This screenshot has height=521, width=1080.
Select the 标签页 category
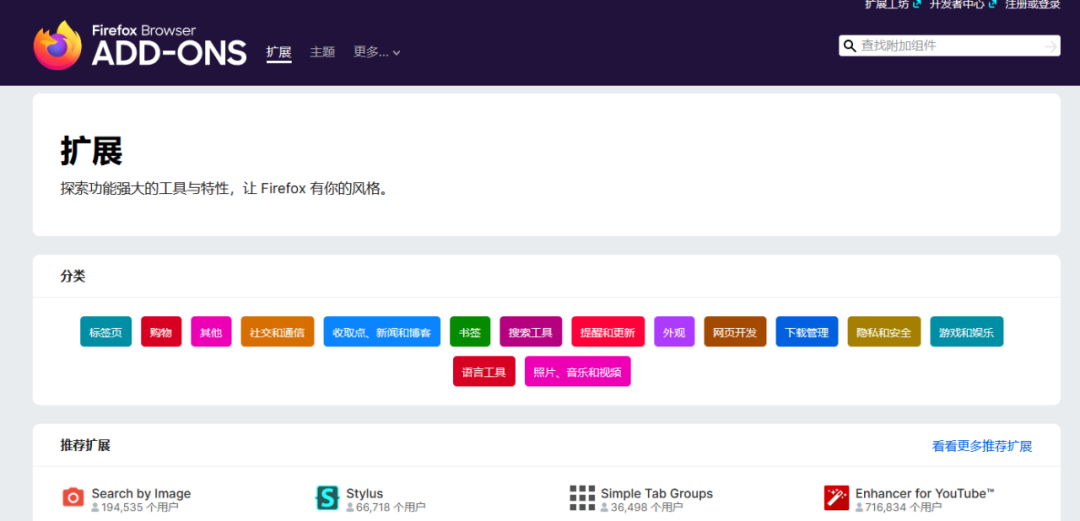105,331
